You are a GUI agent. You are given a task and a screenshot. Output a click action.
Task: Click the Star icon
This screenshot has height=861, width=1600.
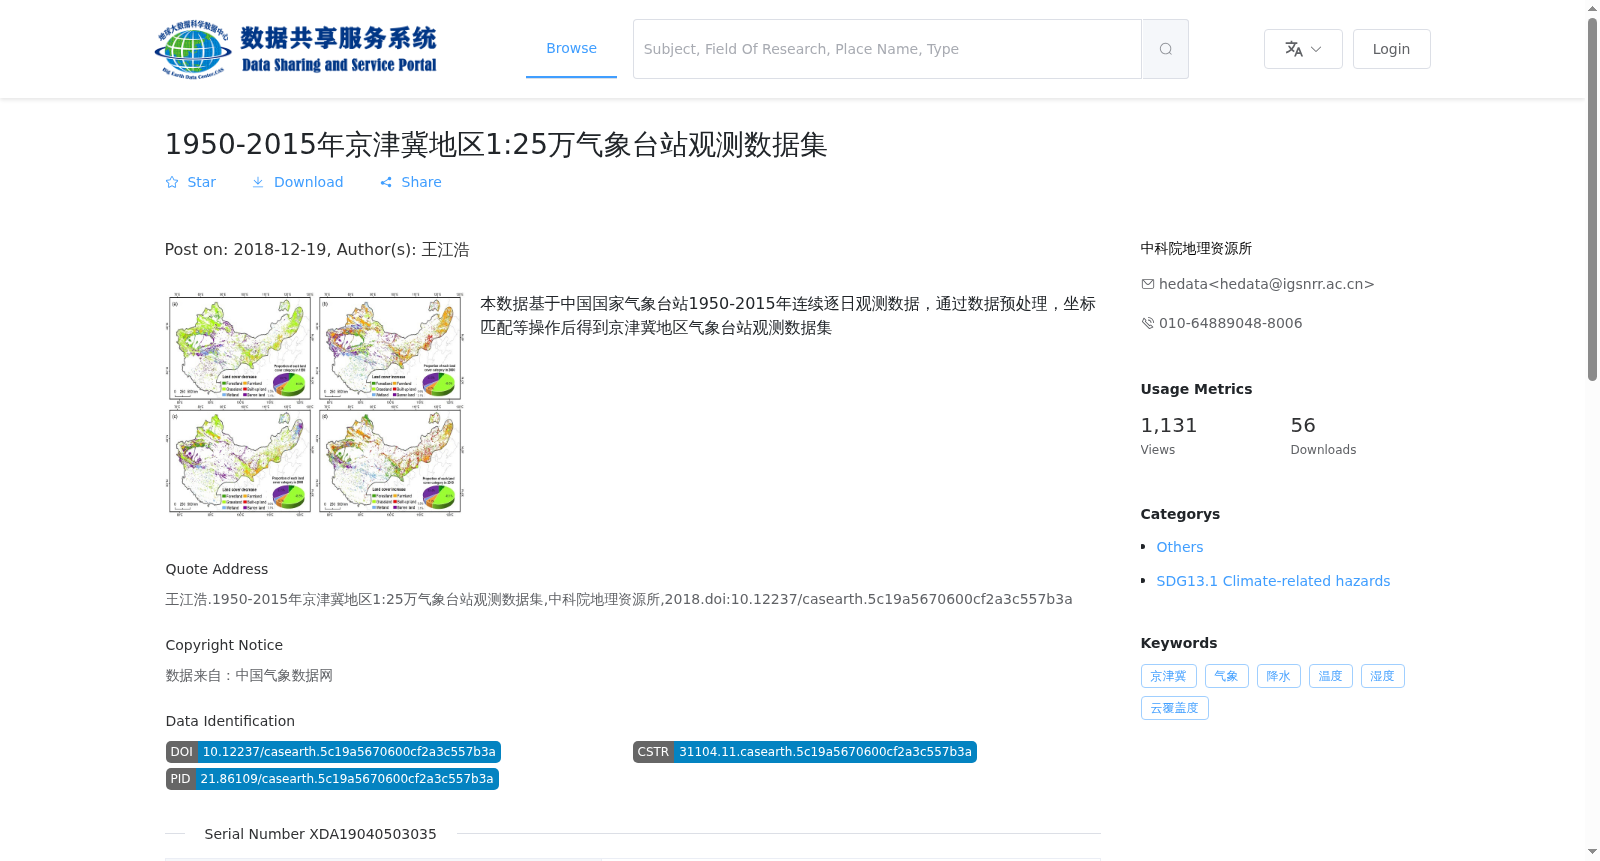click(x=172, y=182)
